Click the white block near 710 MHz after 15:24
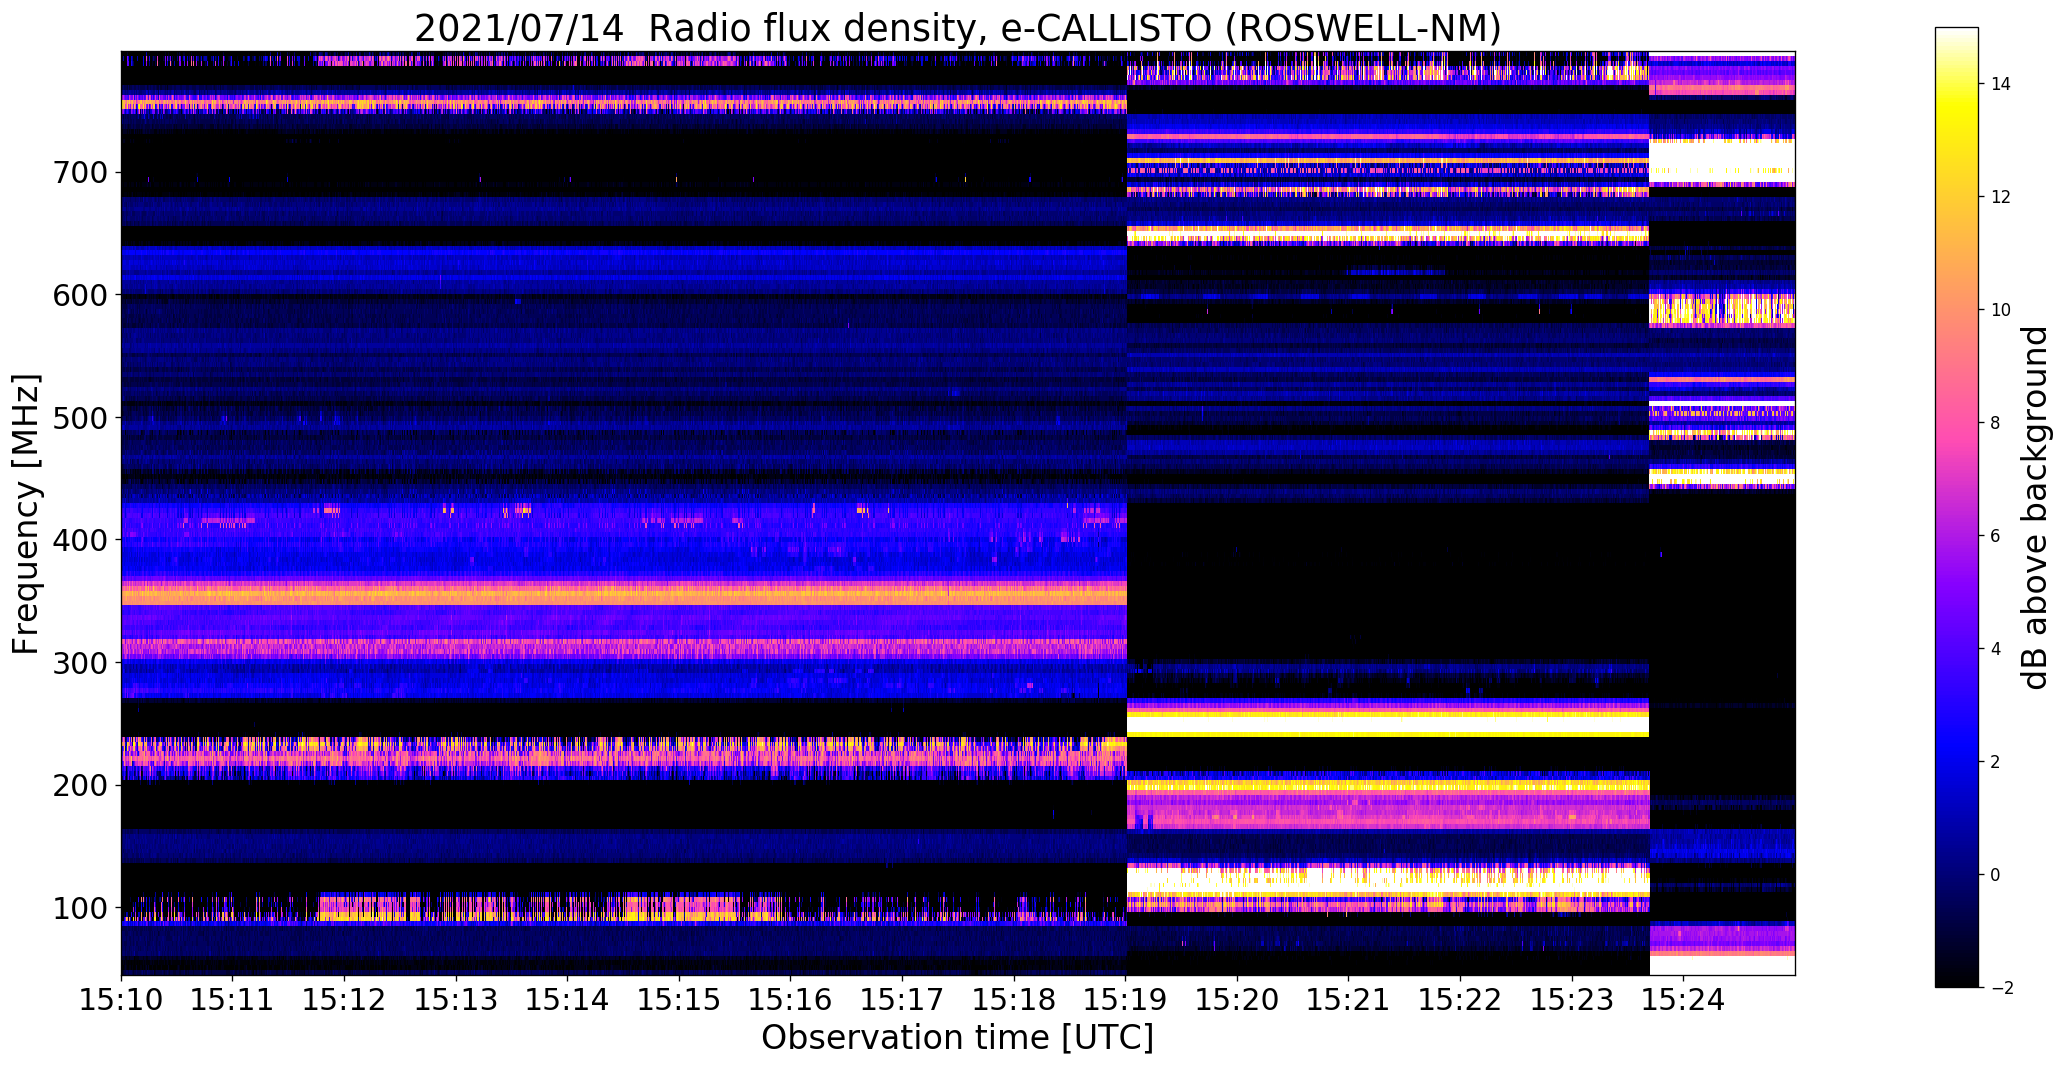 tap(1722, 161)
